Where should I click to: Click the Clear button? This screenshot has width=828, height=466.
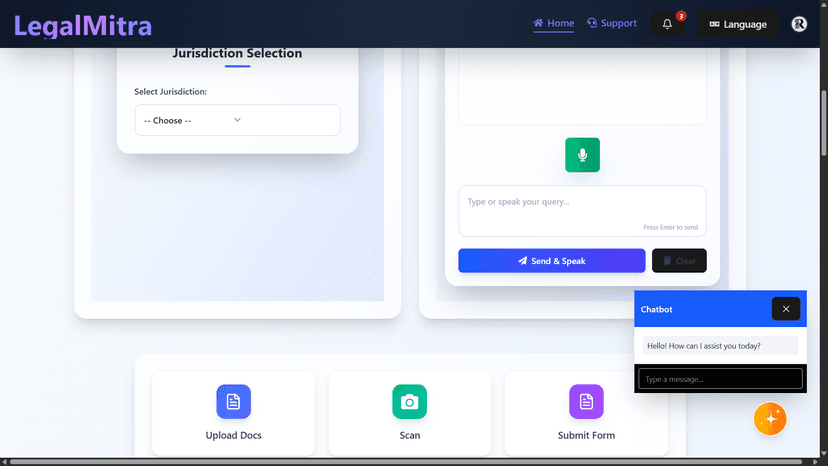pos(679,261)
